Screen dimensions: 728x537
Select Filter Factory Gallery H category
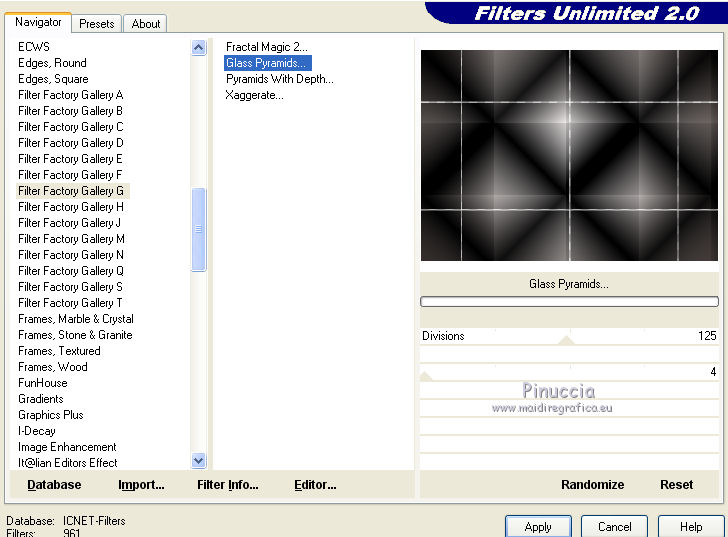tap(71, 207)
